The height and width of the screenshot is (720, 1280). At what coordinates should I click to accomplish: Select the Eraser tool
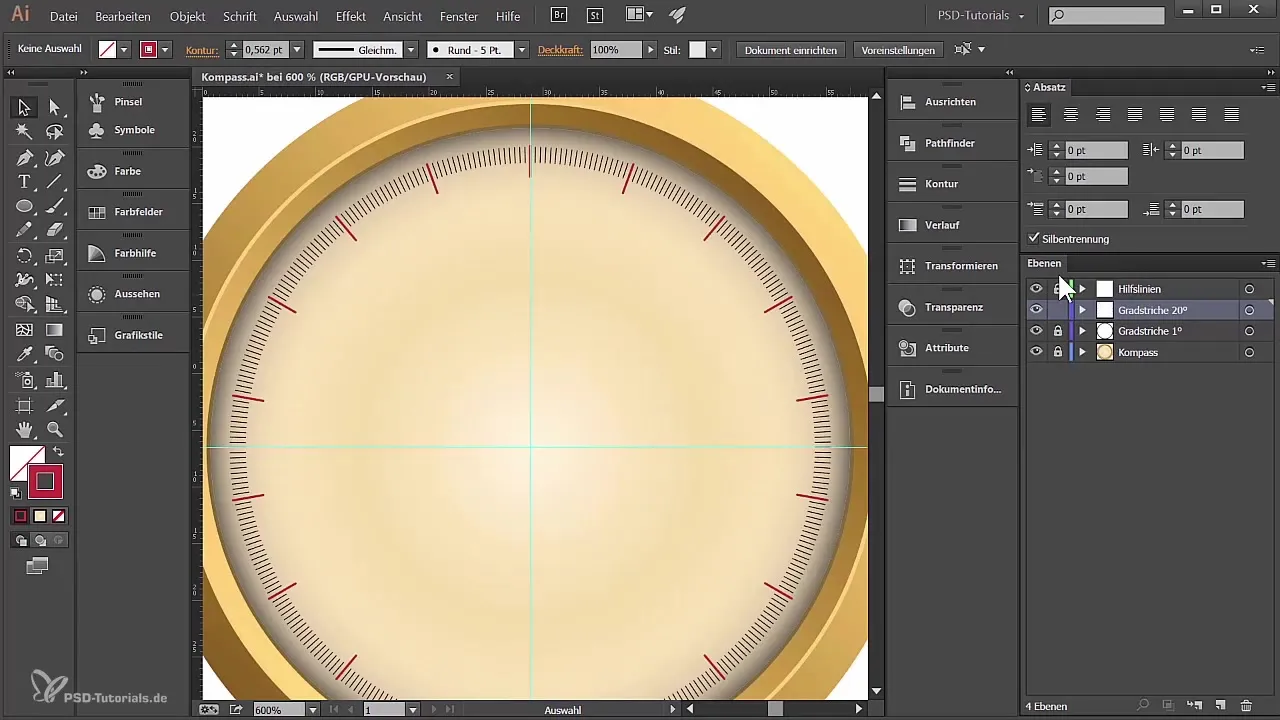pos(55,231)
